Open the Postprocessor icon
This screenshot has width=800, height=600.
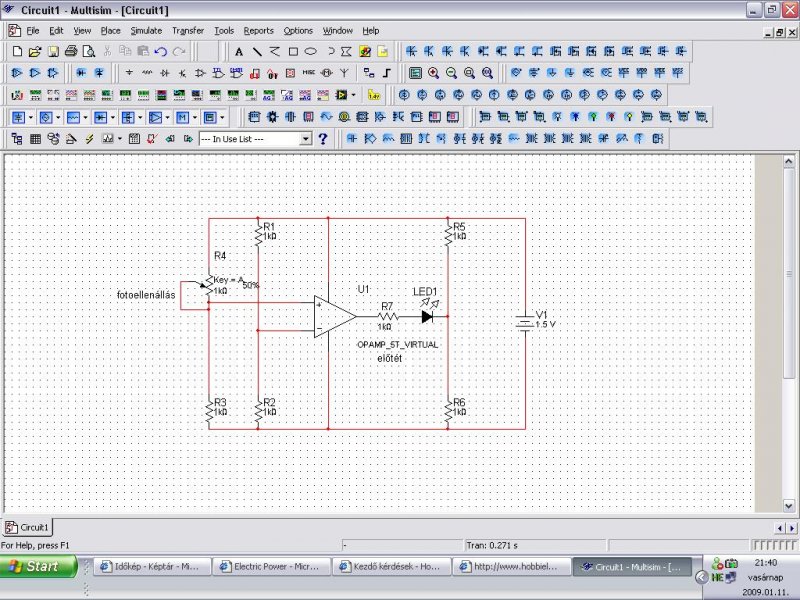(x=134, y=139)
